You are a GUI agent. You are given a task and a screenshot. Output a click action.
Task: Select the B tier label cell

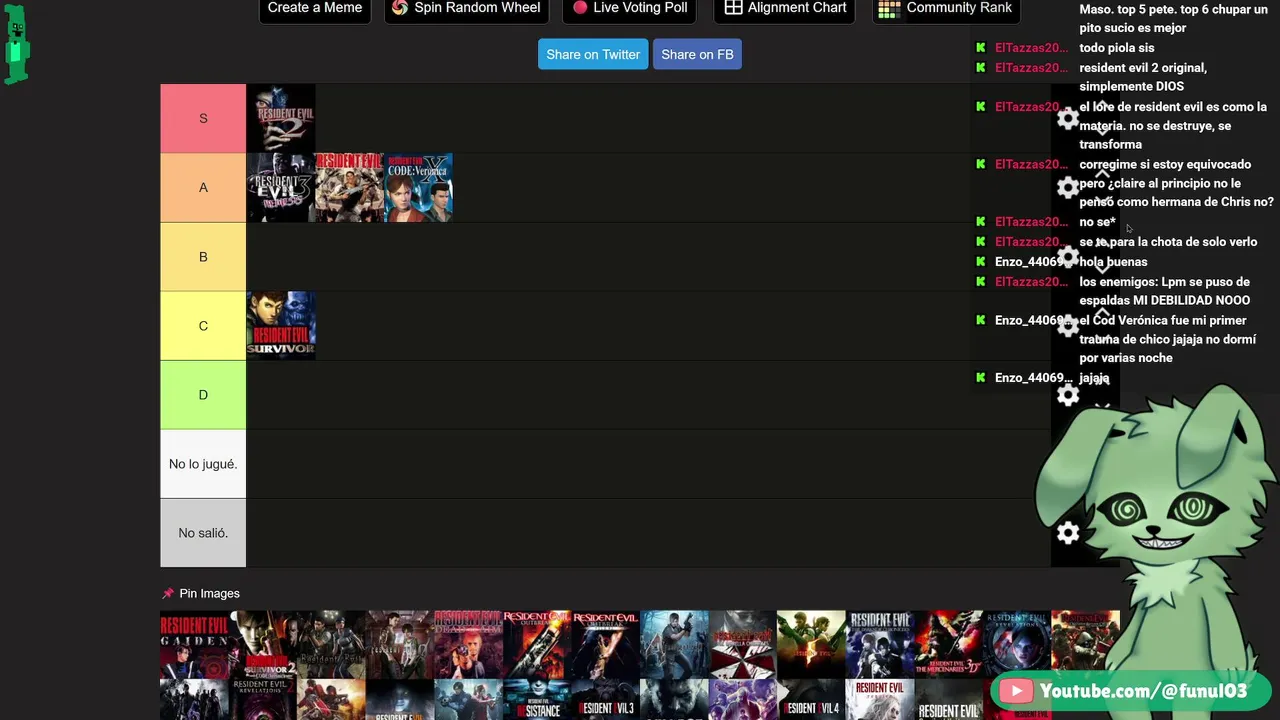coord(203,256)
